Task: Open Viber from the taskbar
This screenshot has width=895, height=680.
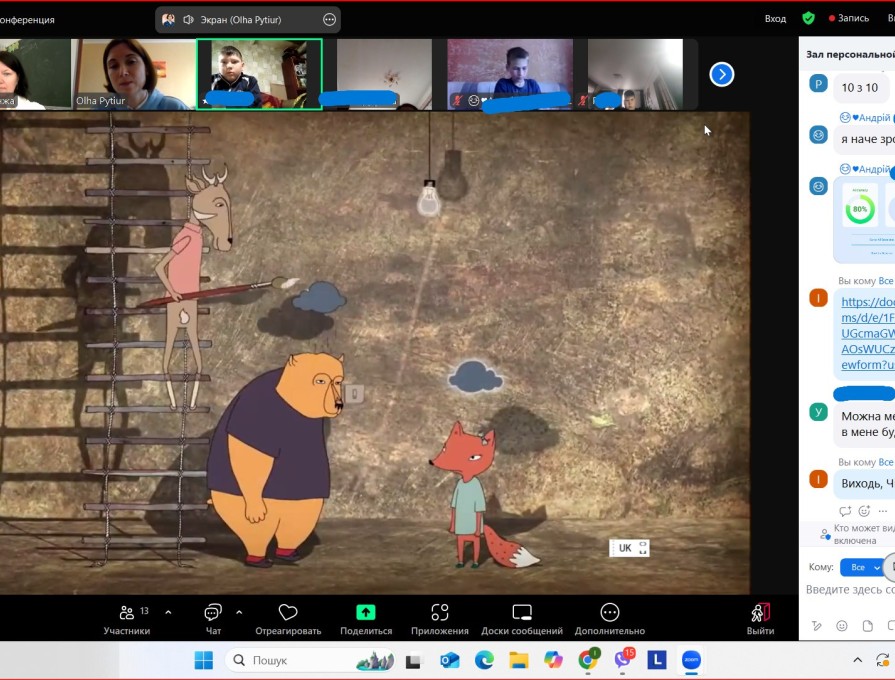Action: (x=623, y=660)
